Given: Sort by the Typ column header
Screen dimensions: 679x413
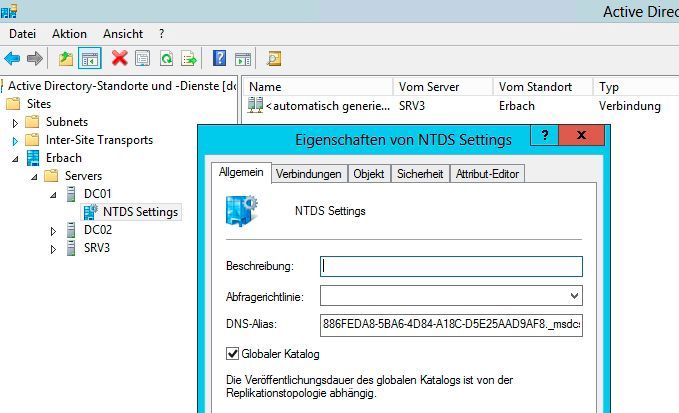Looking at the screenshot, I should [x=636, y=87].
